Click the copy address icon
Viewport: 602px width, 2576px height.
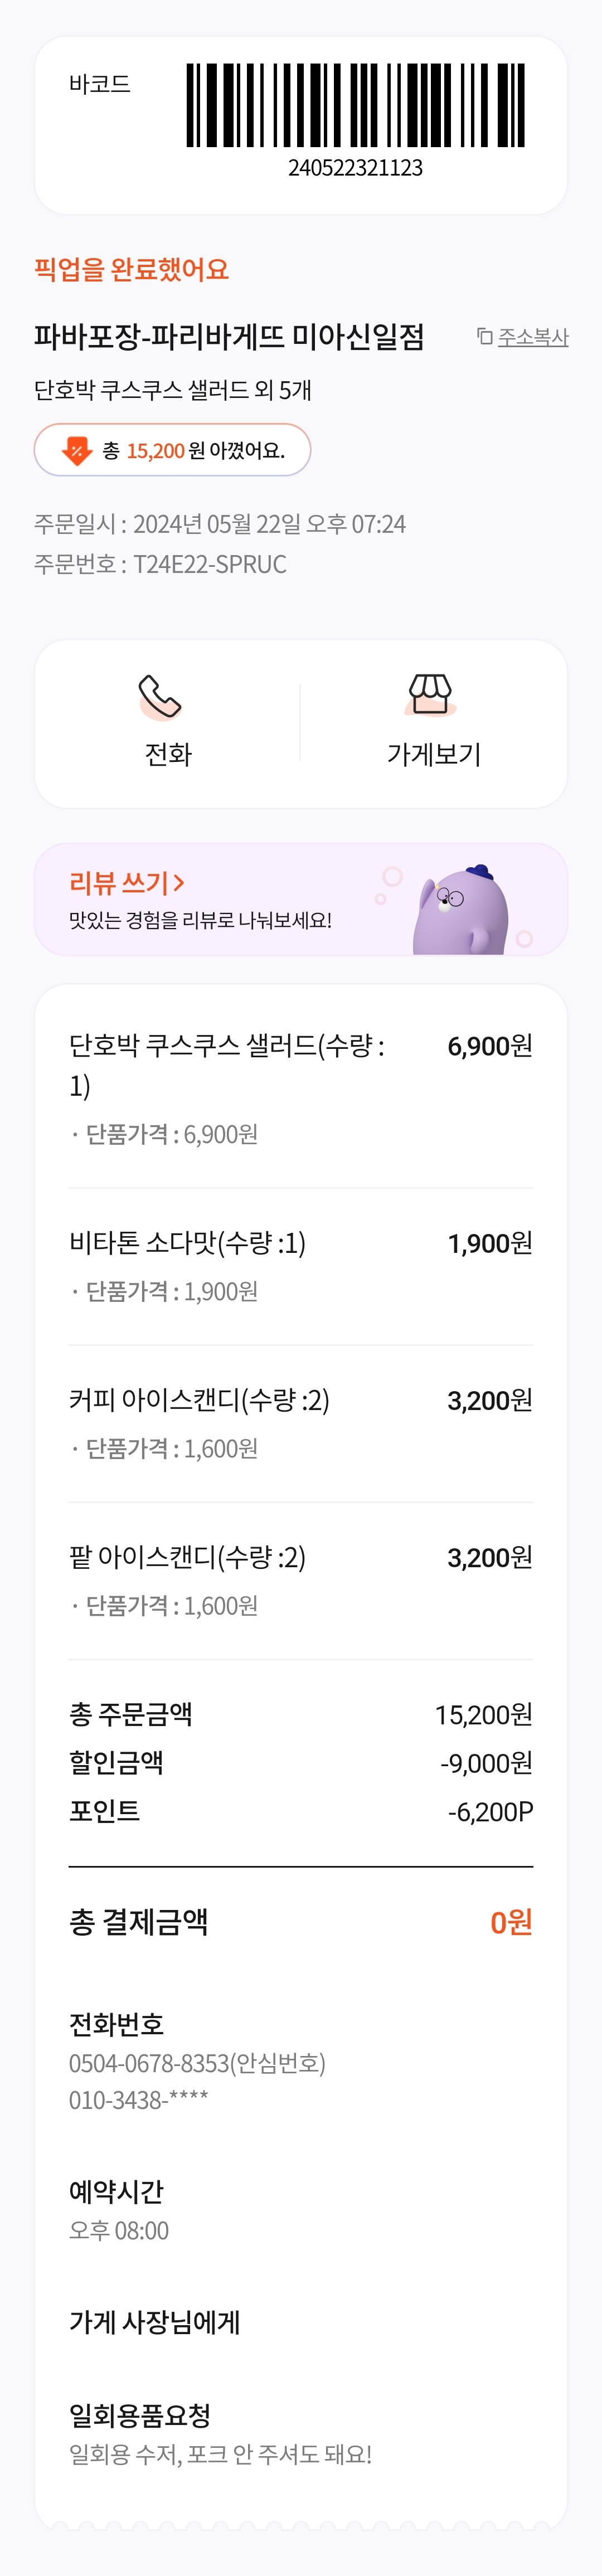[x=485, y=337]
